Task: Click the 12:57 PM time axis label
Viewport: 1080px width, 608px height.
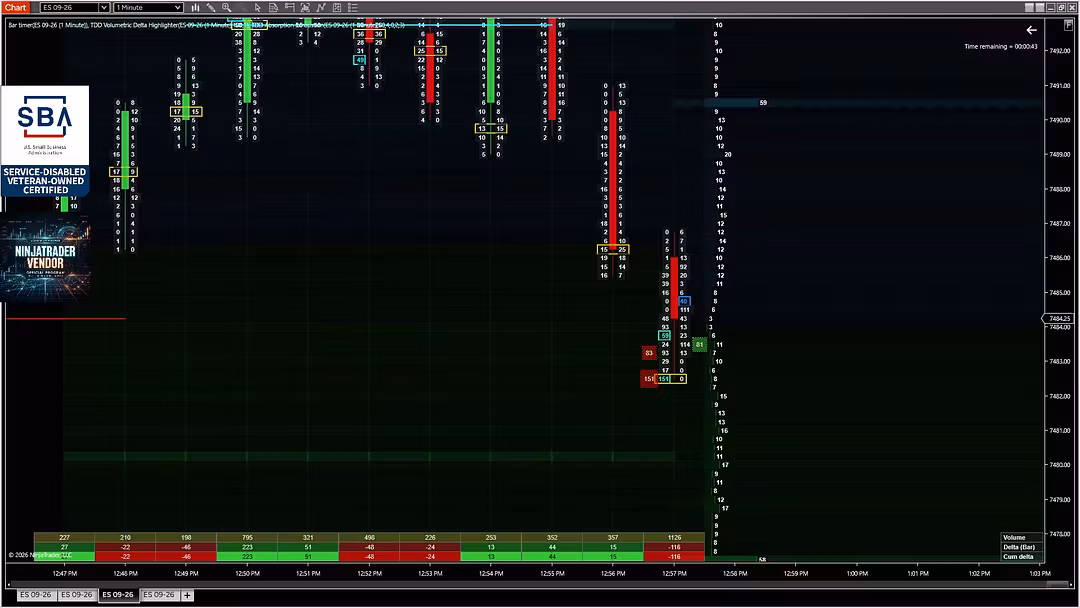Action: coord(674,574)
